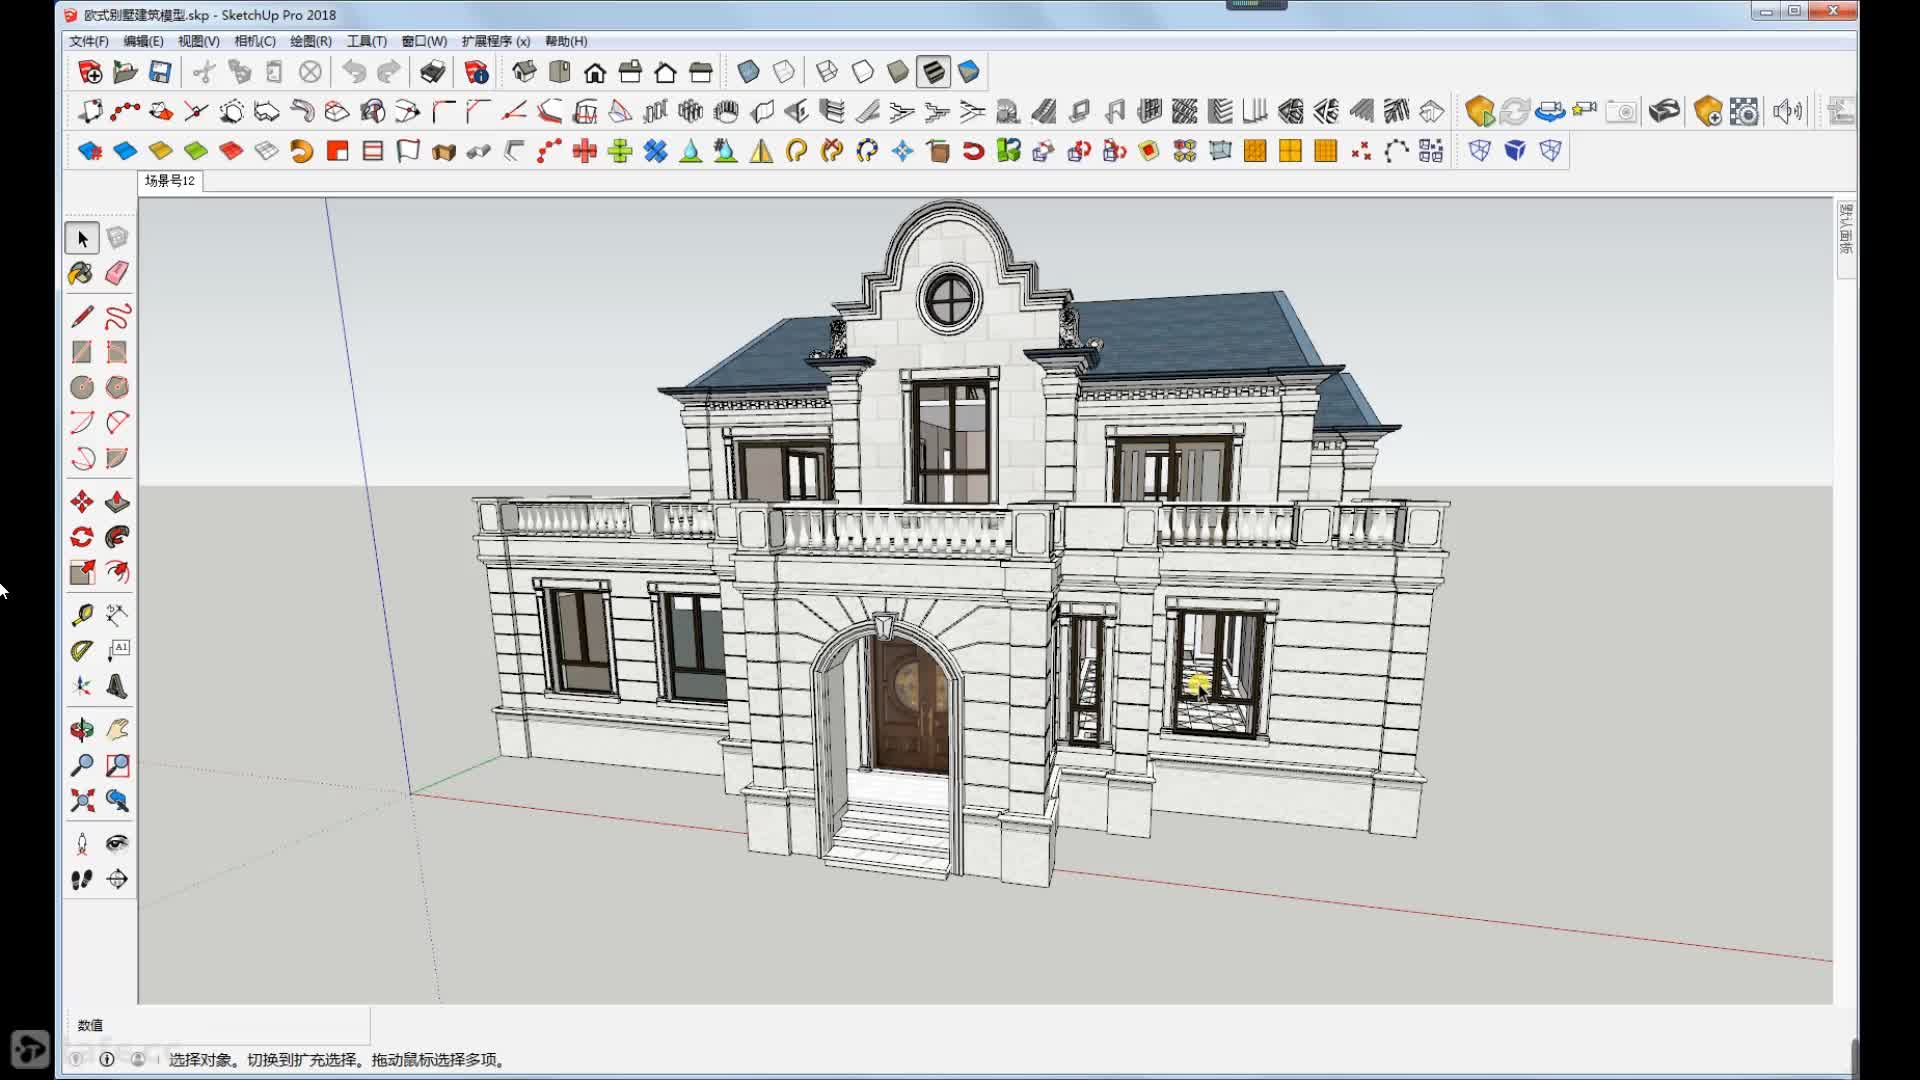Viewport: 1920px width, 1080px height.
Task: Pick the Offset tool
Action: (x=117, y=572)
